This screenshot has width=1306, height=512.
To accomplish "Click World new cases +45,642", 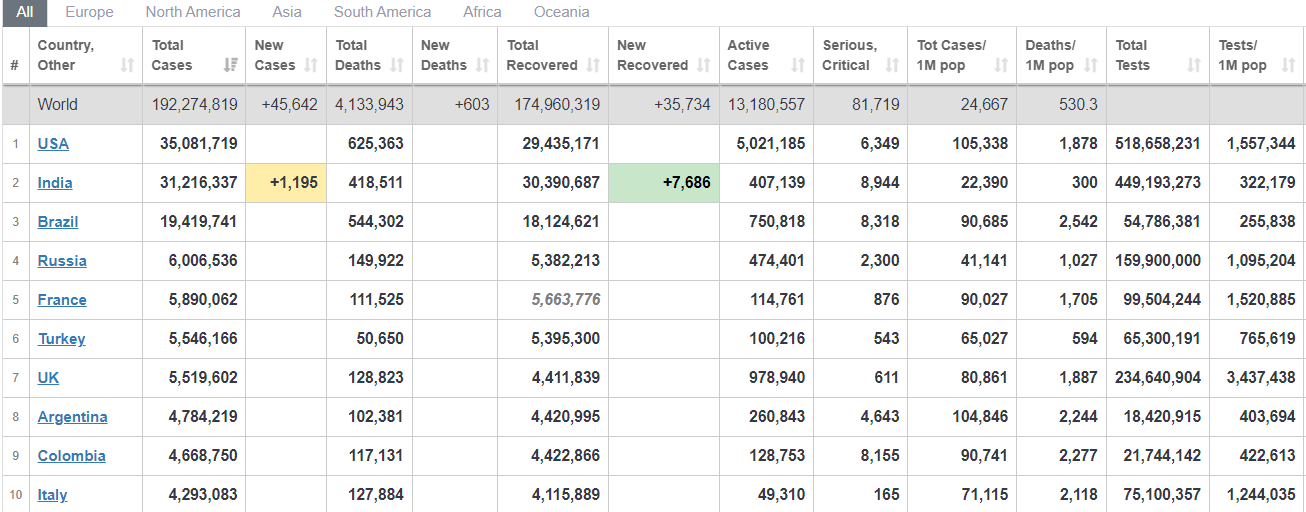I will coord(290,105).
